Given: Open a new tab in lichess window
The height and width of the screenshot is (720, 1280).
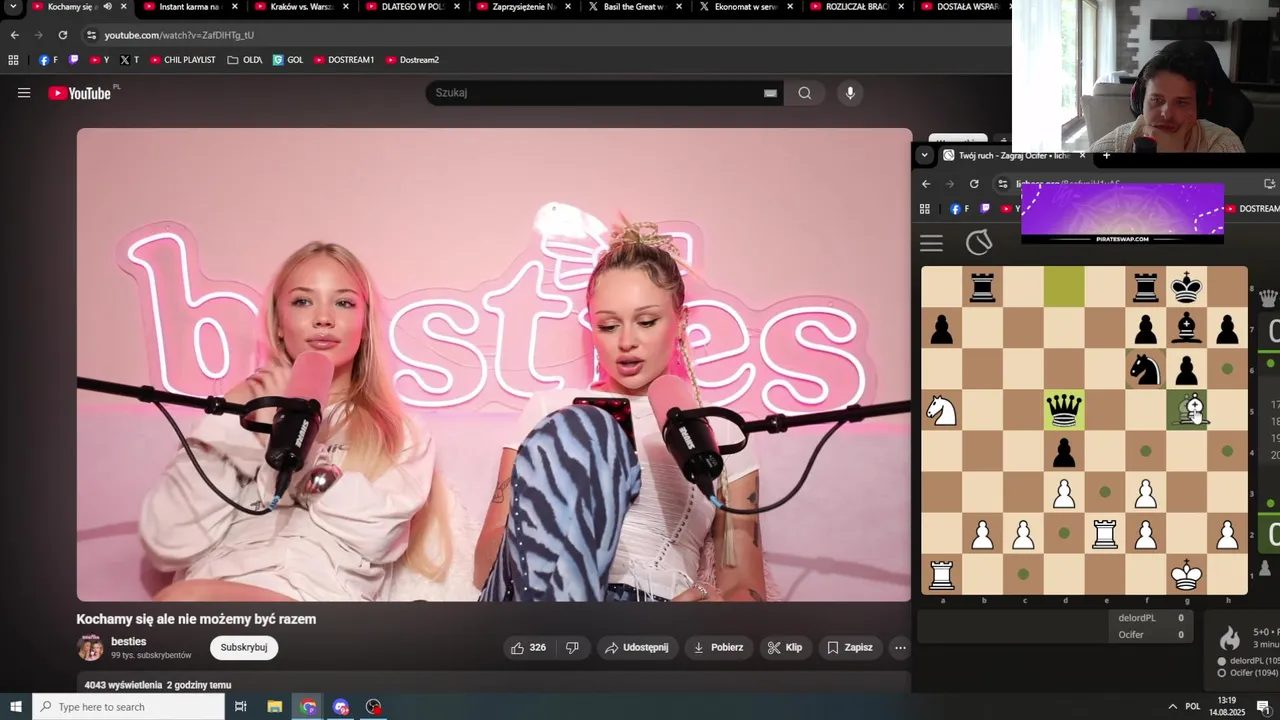Looking at the screenshot, I should tap(1106, 155).
